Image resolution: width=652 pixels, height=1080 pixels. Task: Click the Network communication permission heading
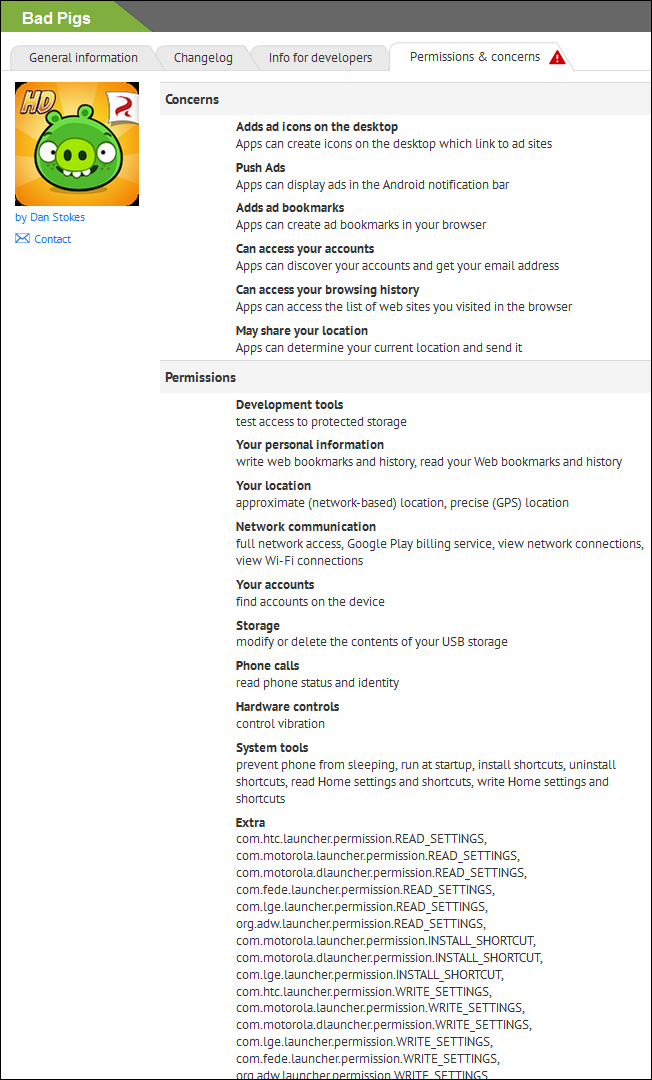click(x=306, y=527)
